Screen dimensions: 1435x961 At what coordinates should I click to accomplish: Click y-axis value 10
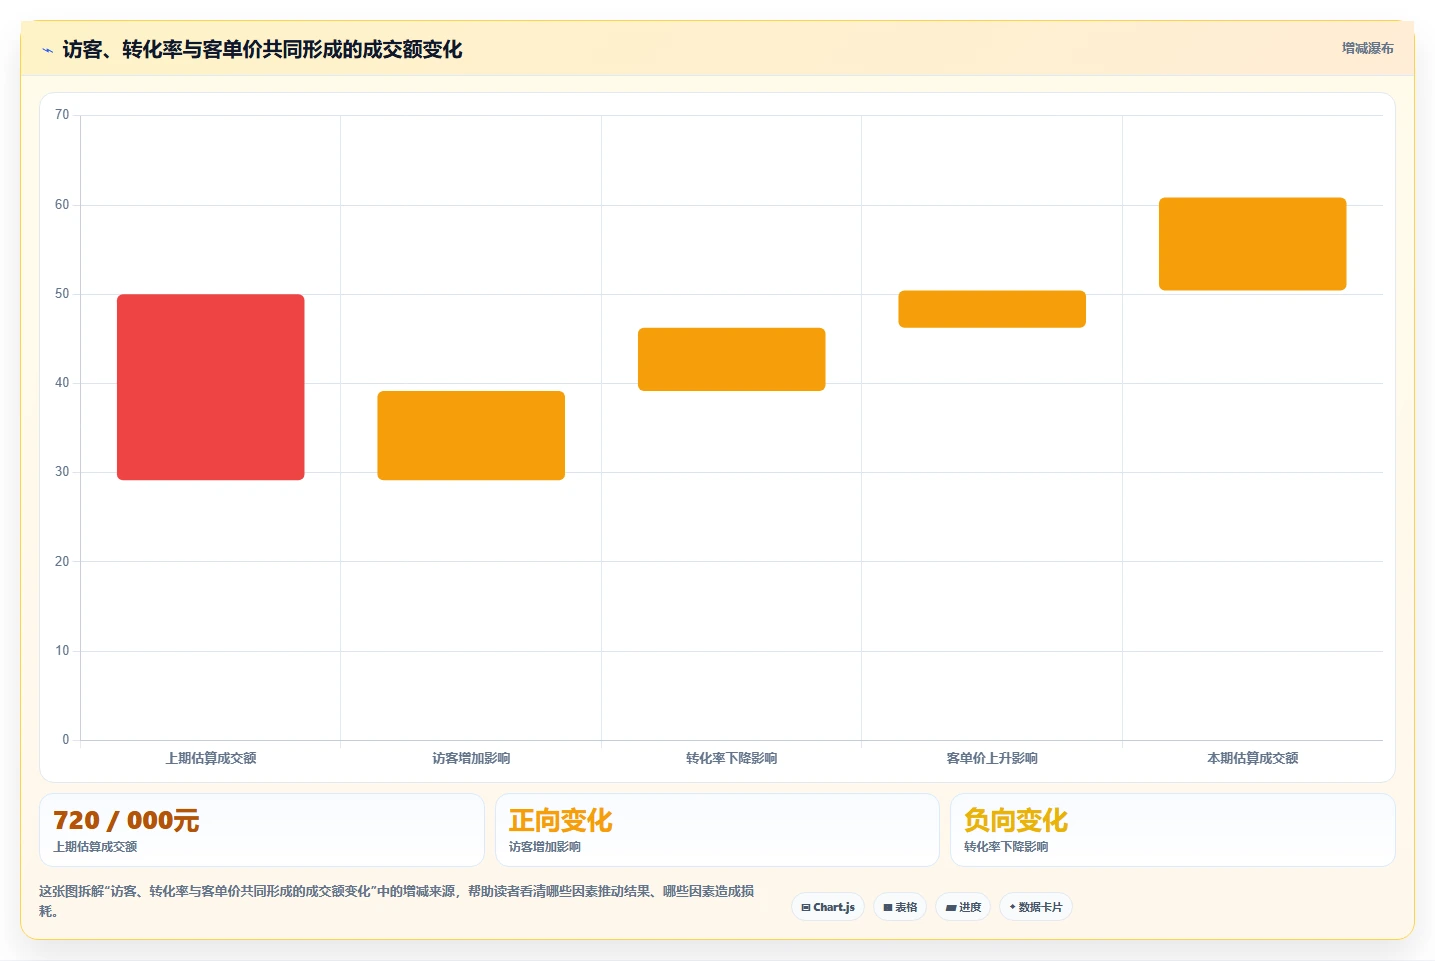(62, 651)
